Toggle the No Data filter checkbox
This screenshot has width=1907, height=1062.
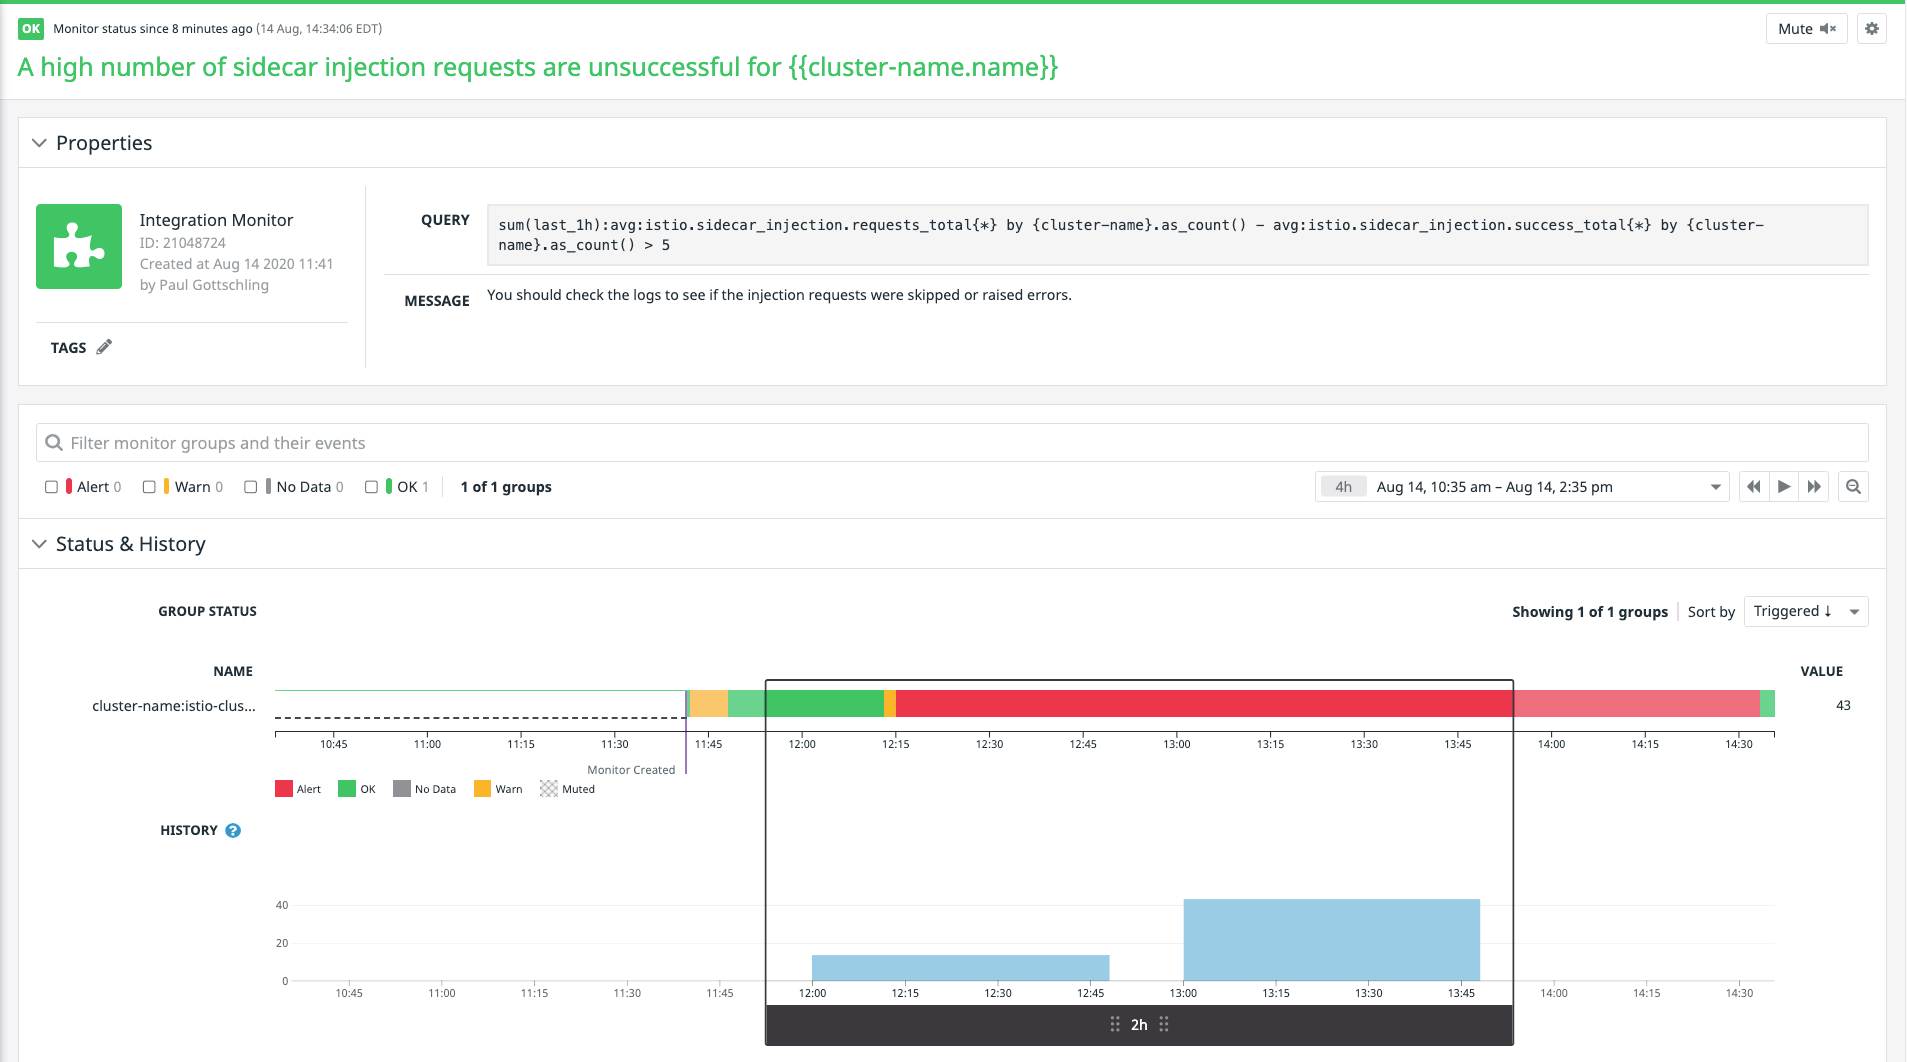click(x=250, y=487)
